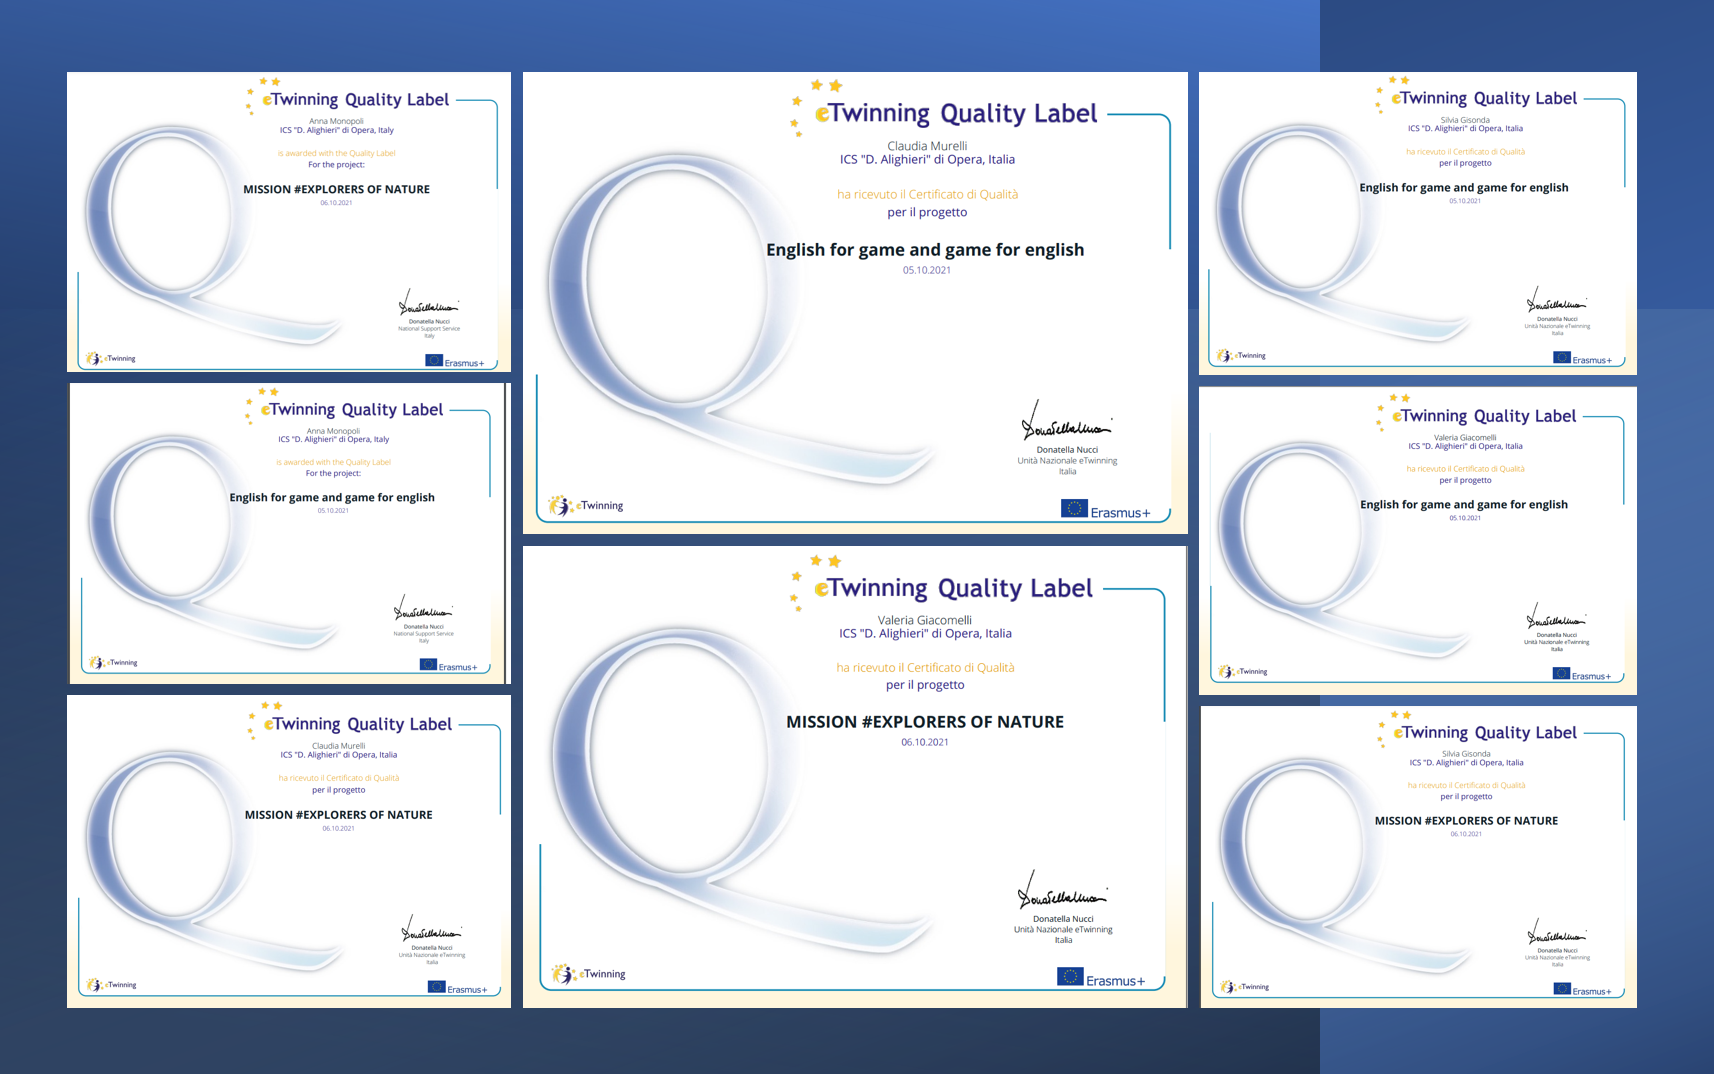Click 'MISSION #EXPLORERS OF NATURE' title on large certificate
Image resolution: width=1714 pixels, height=1074 pixels.
click(x=925, y=722)
